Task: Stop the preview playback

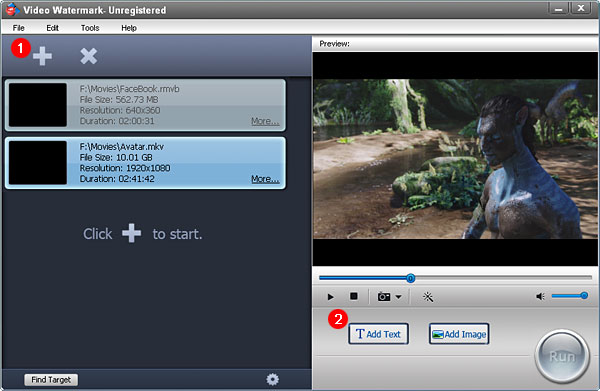Action: (354, 296)
